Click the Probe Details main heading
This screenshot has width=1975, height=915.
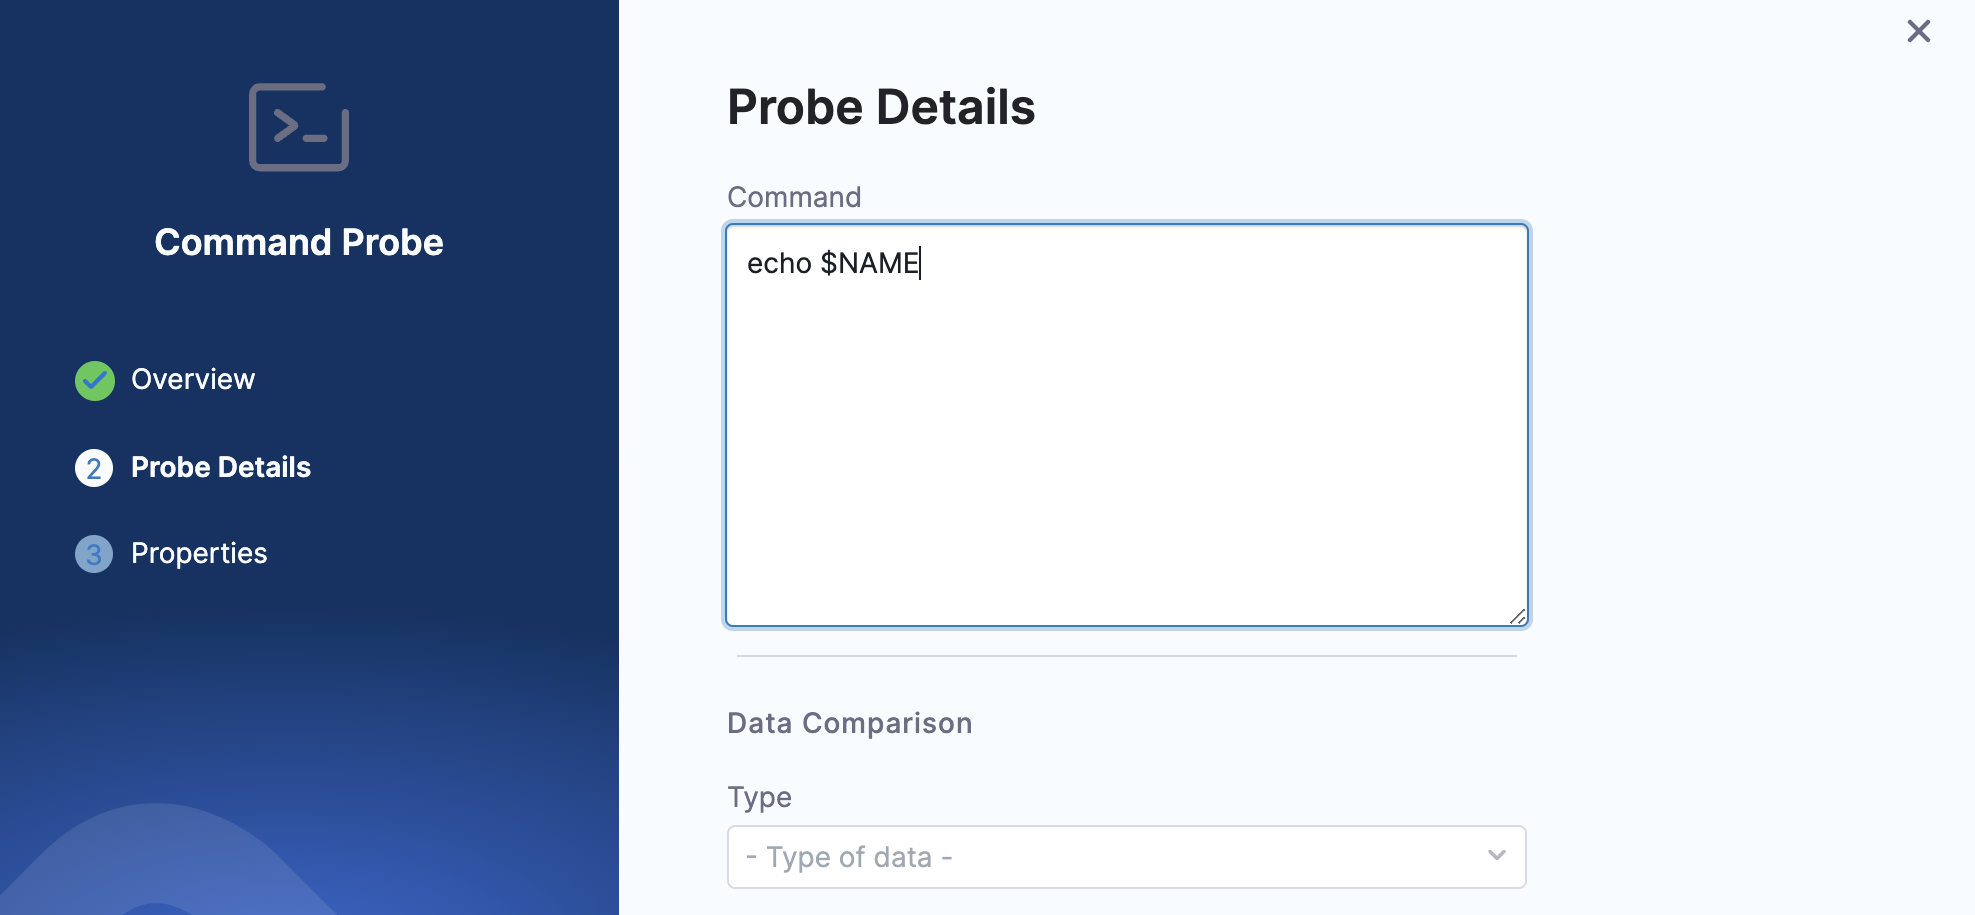pos(881,107)
